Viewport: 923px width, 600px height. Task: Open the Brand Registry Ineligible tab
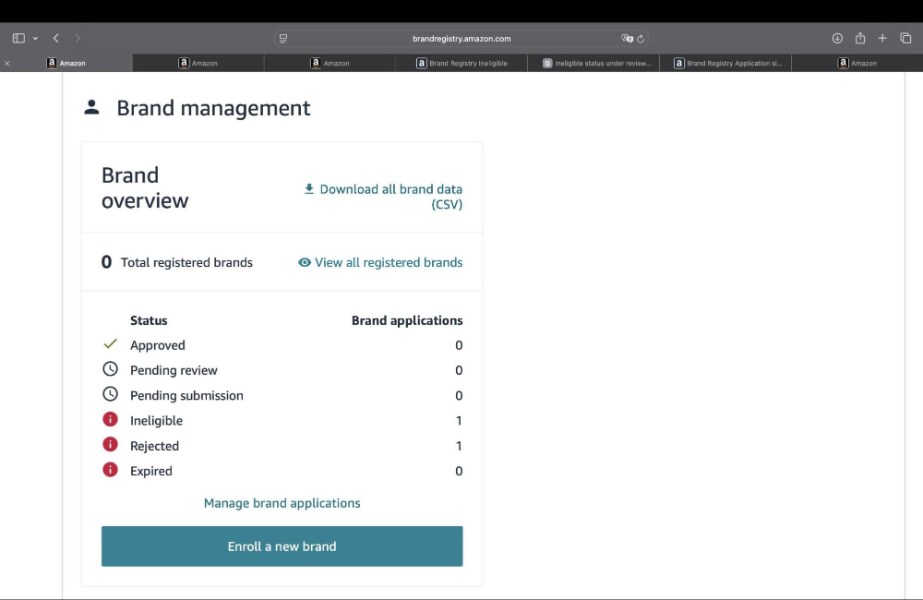point(462,63)
